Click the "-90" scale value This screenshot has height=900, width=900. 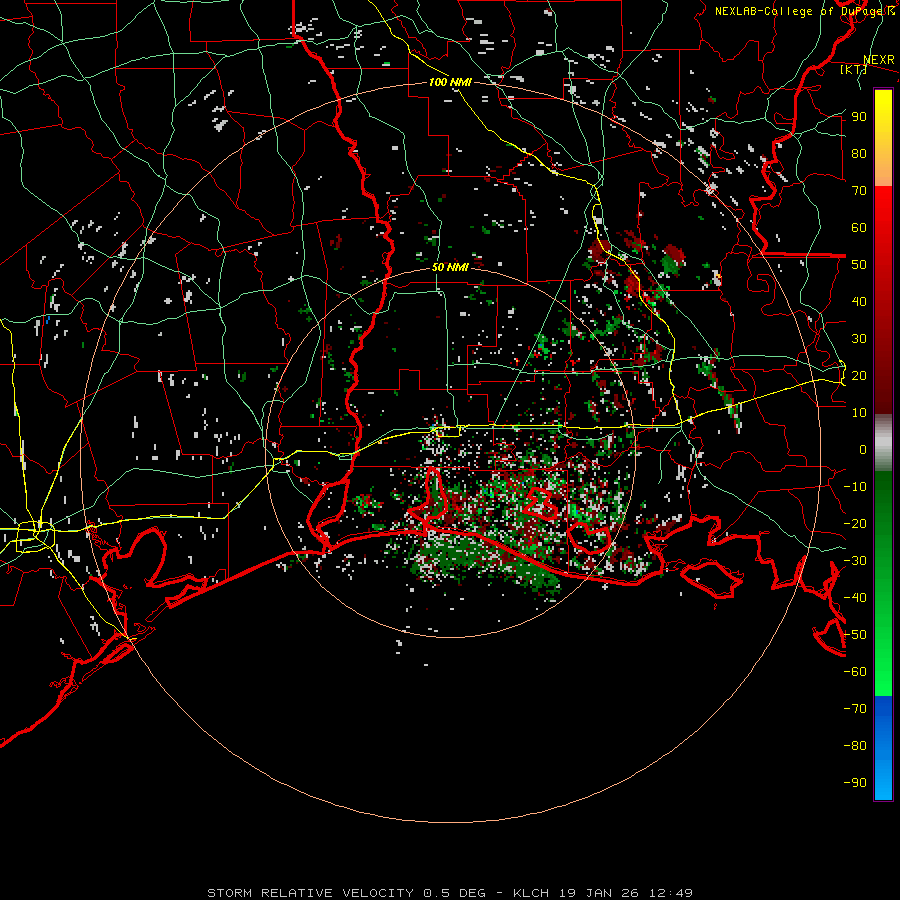tap(855, 783)
